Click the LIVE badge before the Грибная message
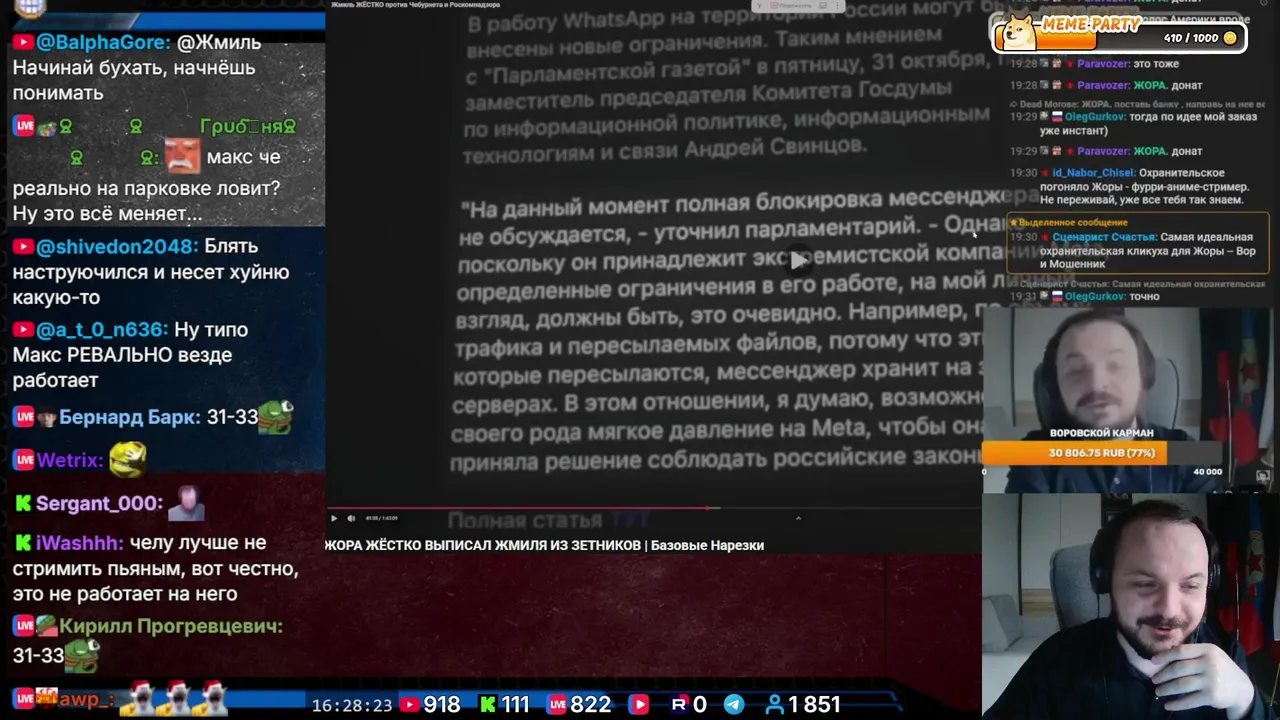Viewport: 1280px width, 720px height. (x=24, y=126)
